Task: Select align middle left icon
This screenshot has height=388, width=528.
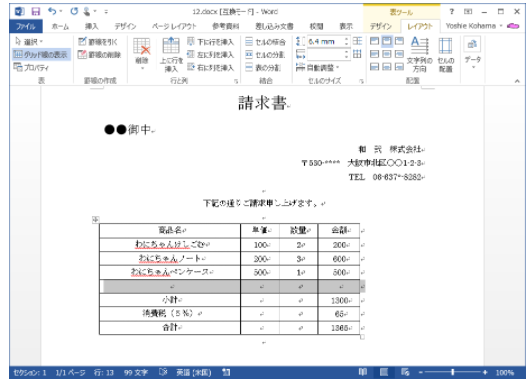Action: (x=374, y=54)
